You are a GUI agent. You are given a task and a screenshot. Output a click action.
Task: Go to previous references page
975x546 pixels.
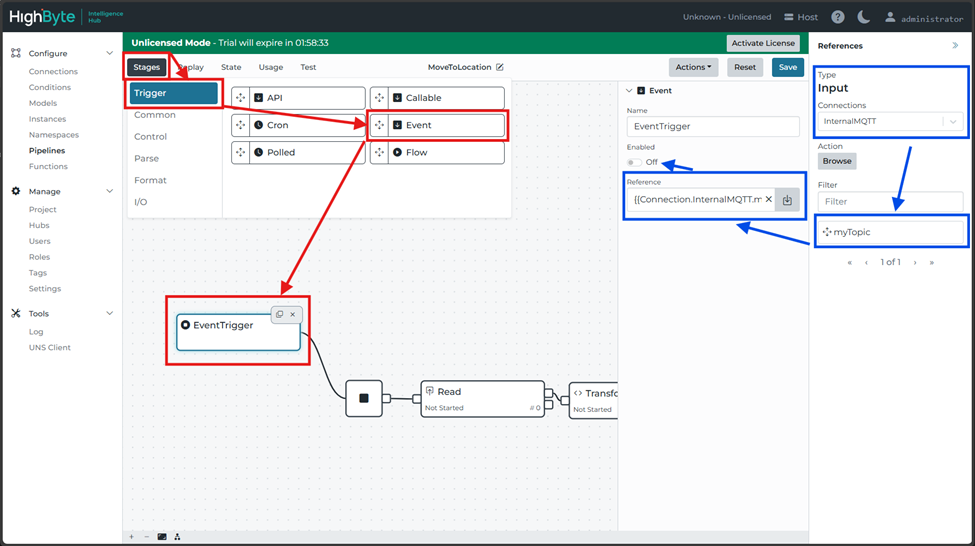click(x=866, y=262)
